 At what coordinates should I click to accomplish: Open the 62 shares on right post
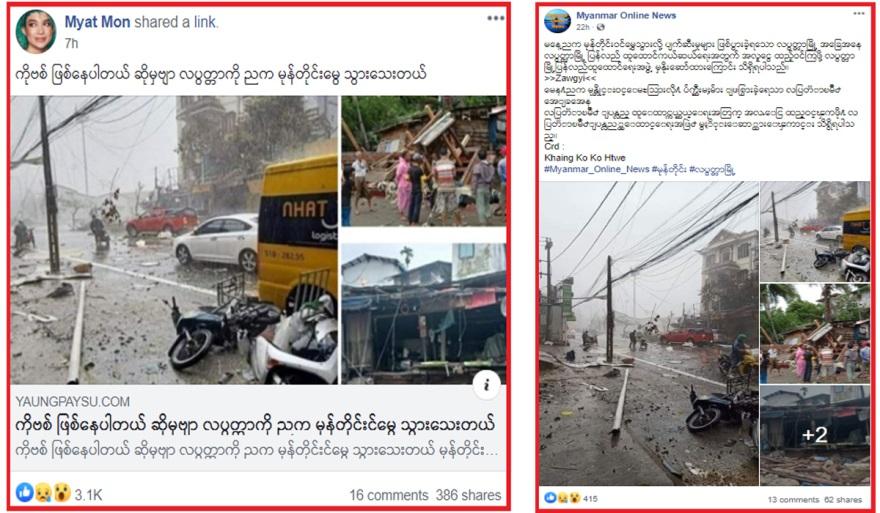(x=844, y=500)
